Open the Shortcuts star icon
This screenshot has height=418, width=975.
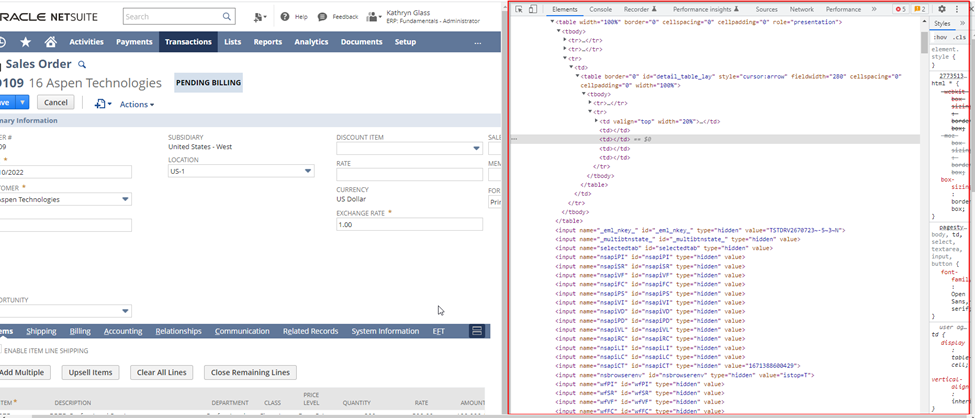point(25,42)
